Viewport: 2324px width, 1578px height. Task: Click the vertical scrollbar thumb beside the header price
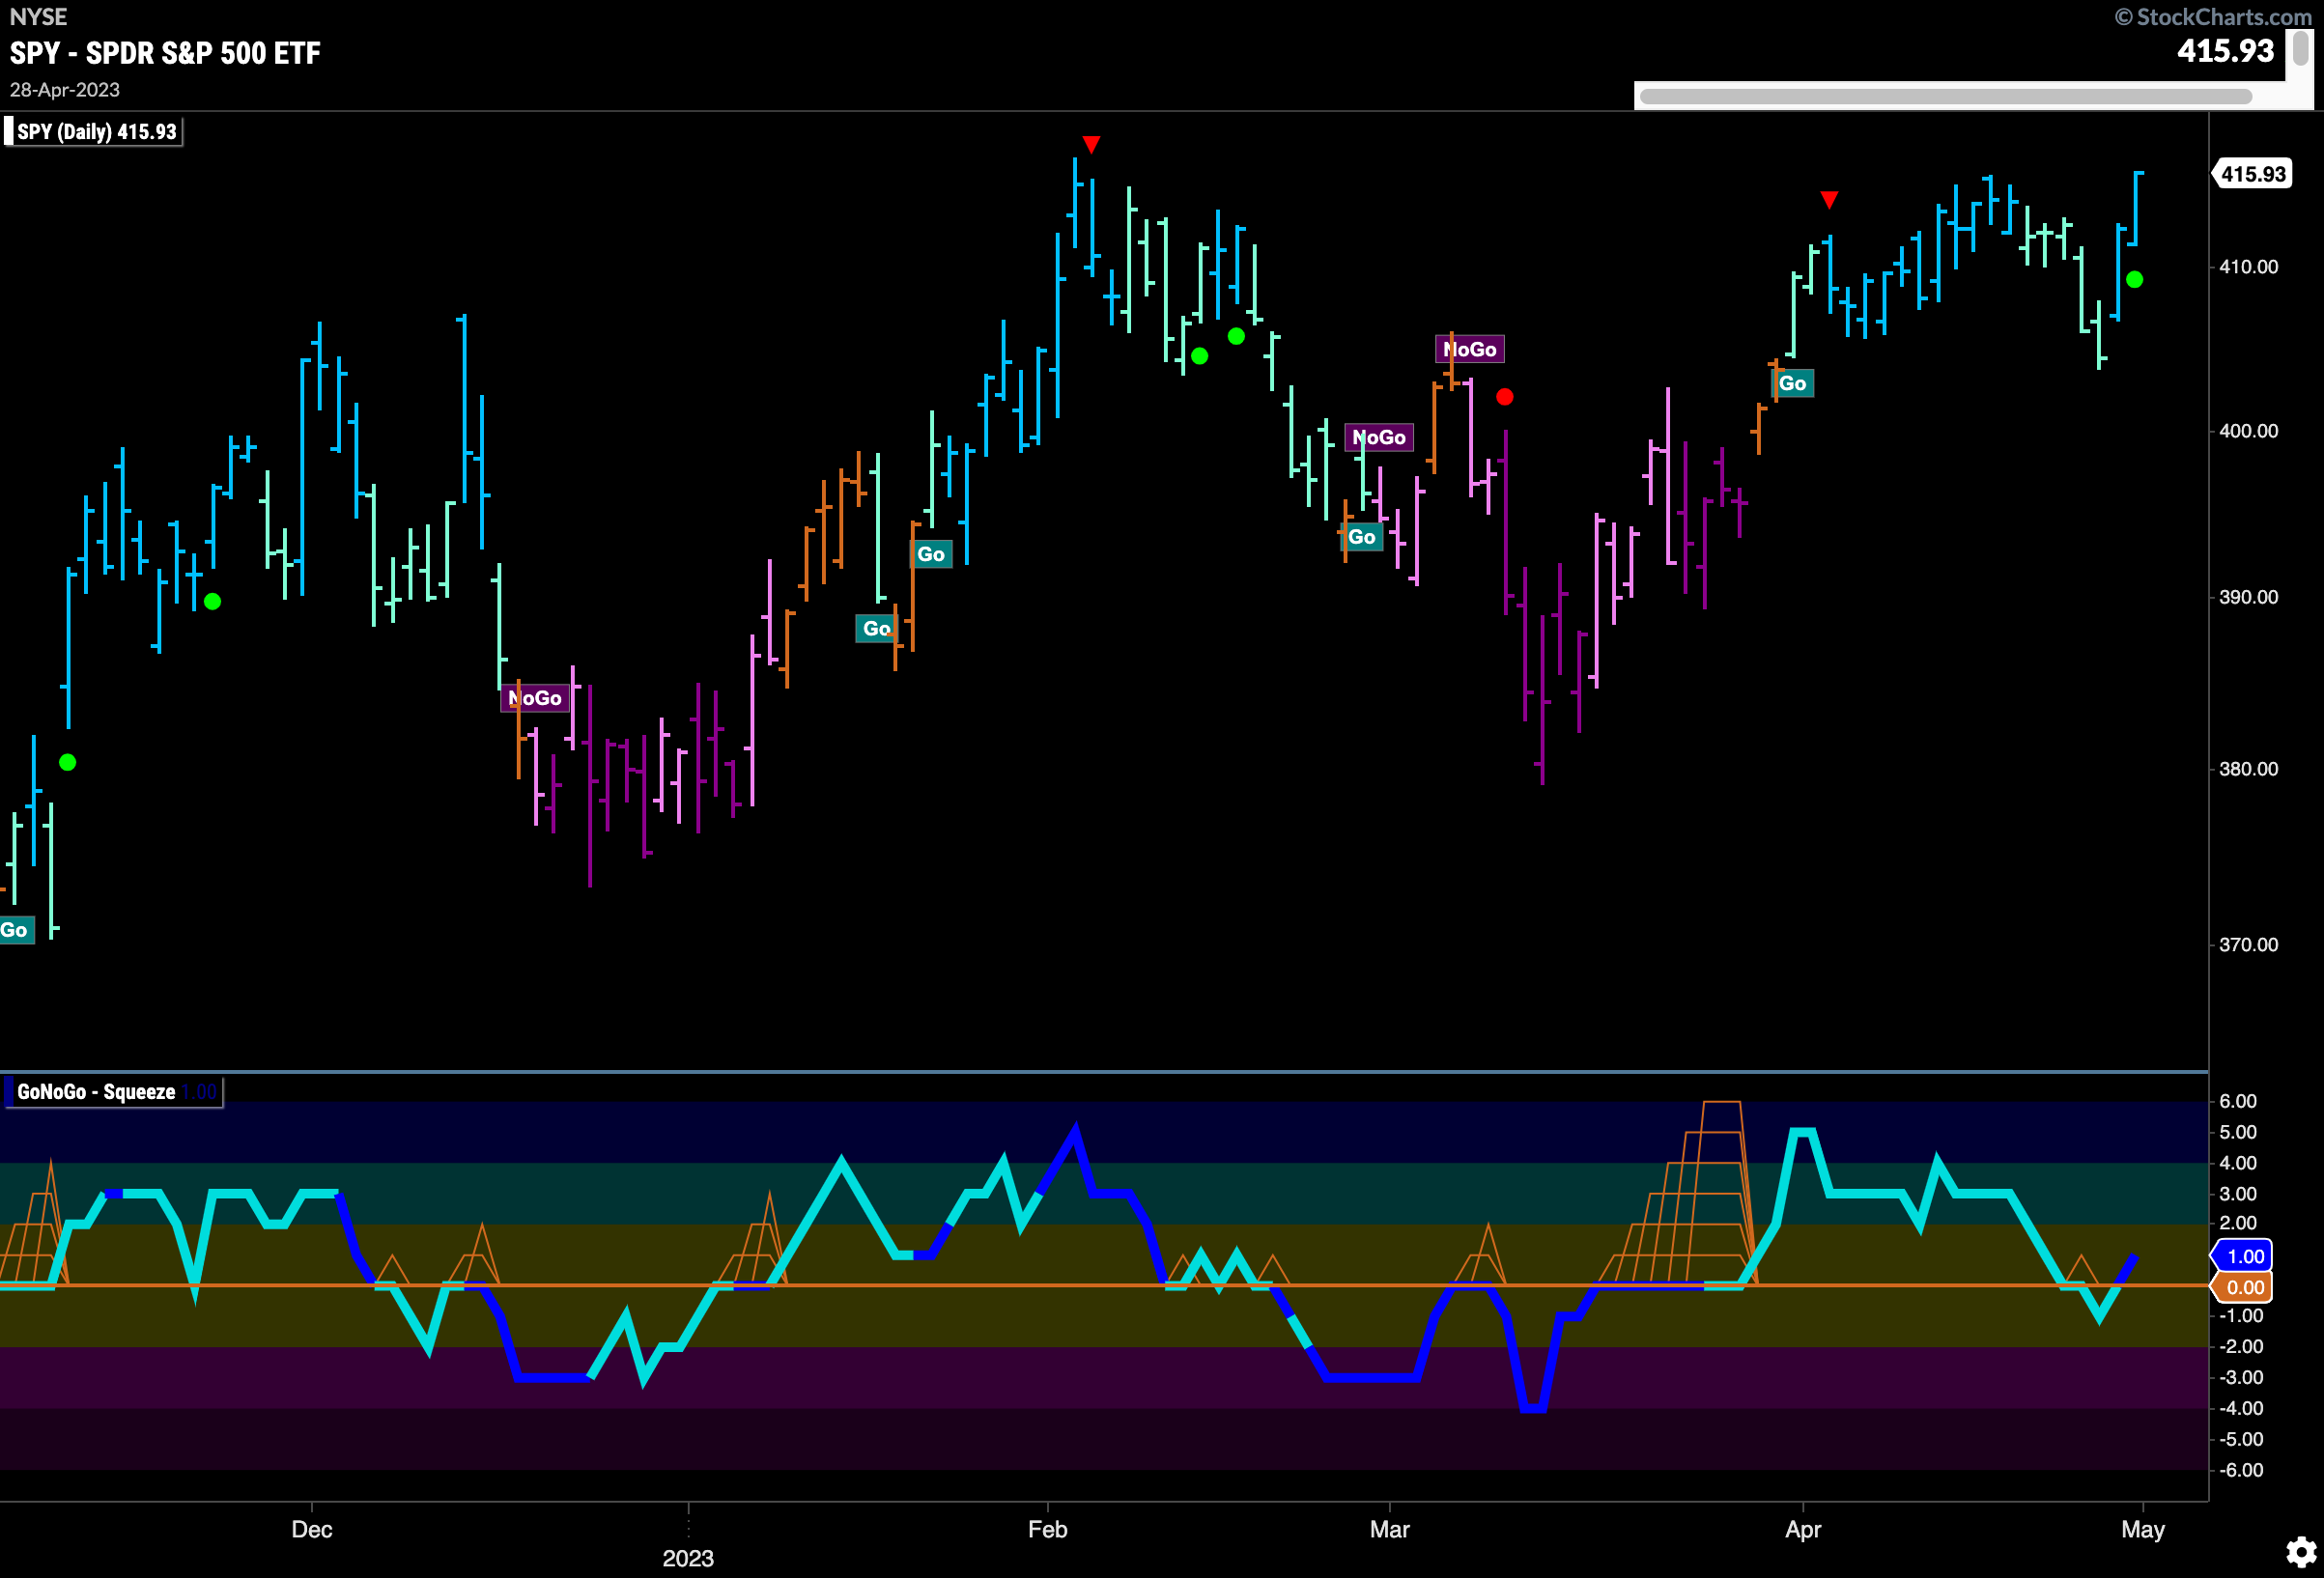pyautogui.click(x=2301, y=48)
